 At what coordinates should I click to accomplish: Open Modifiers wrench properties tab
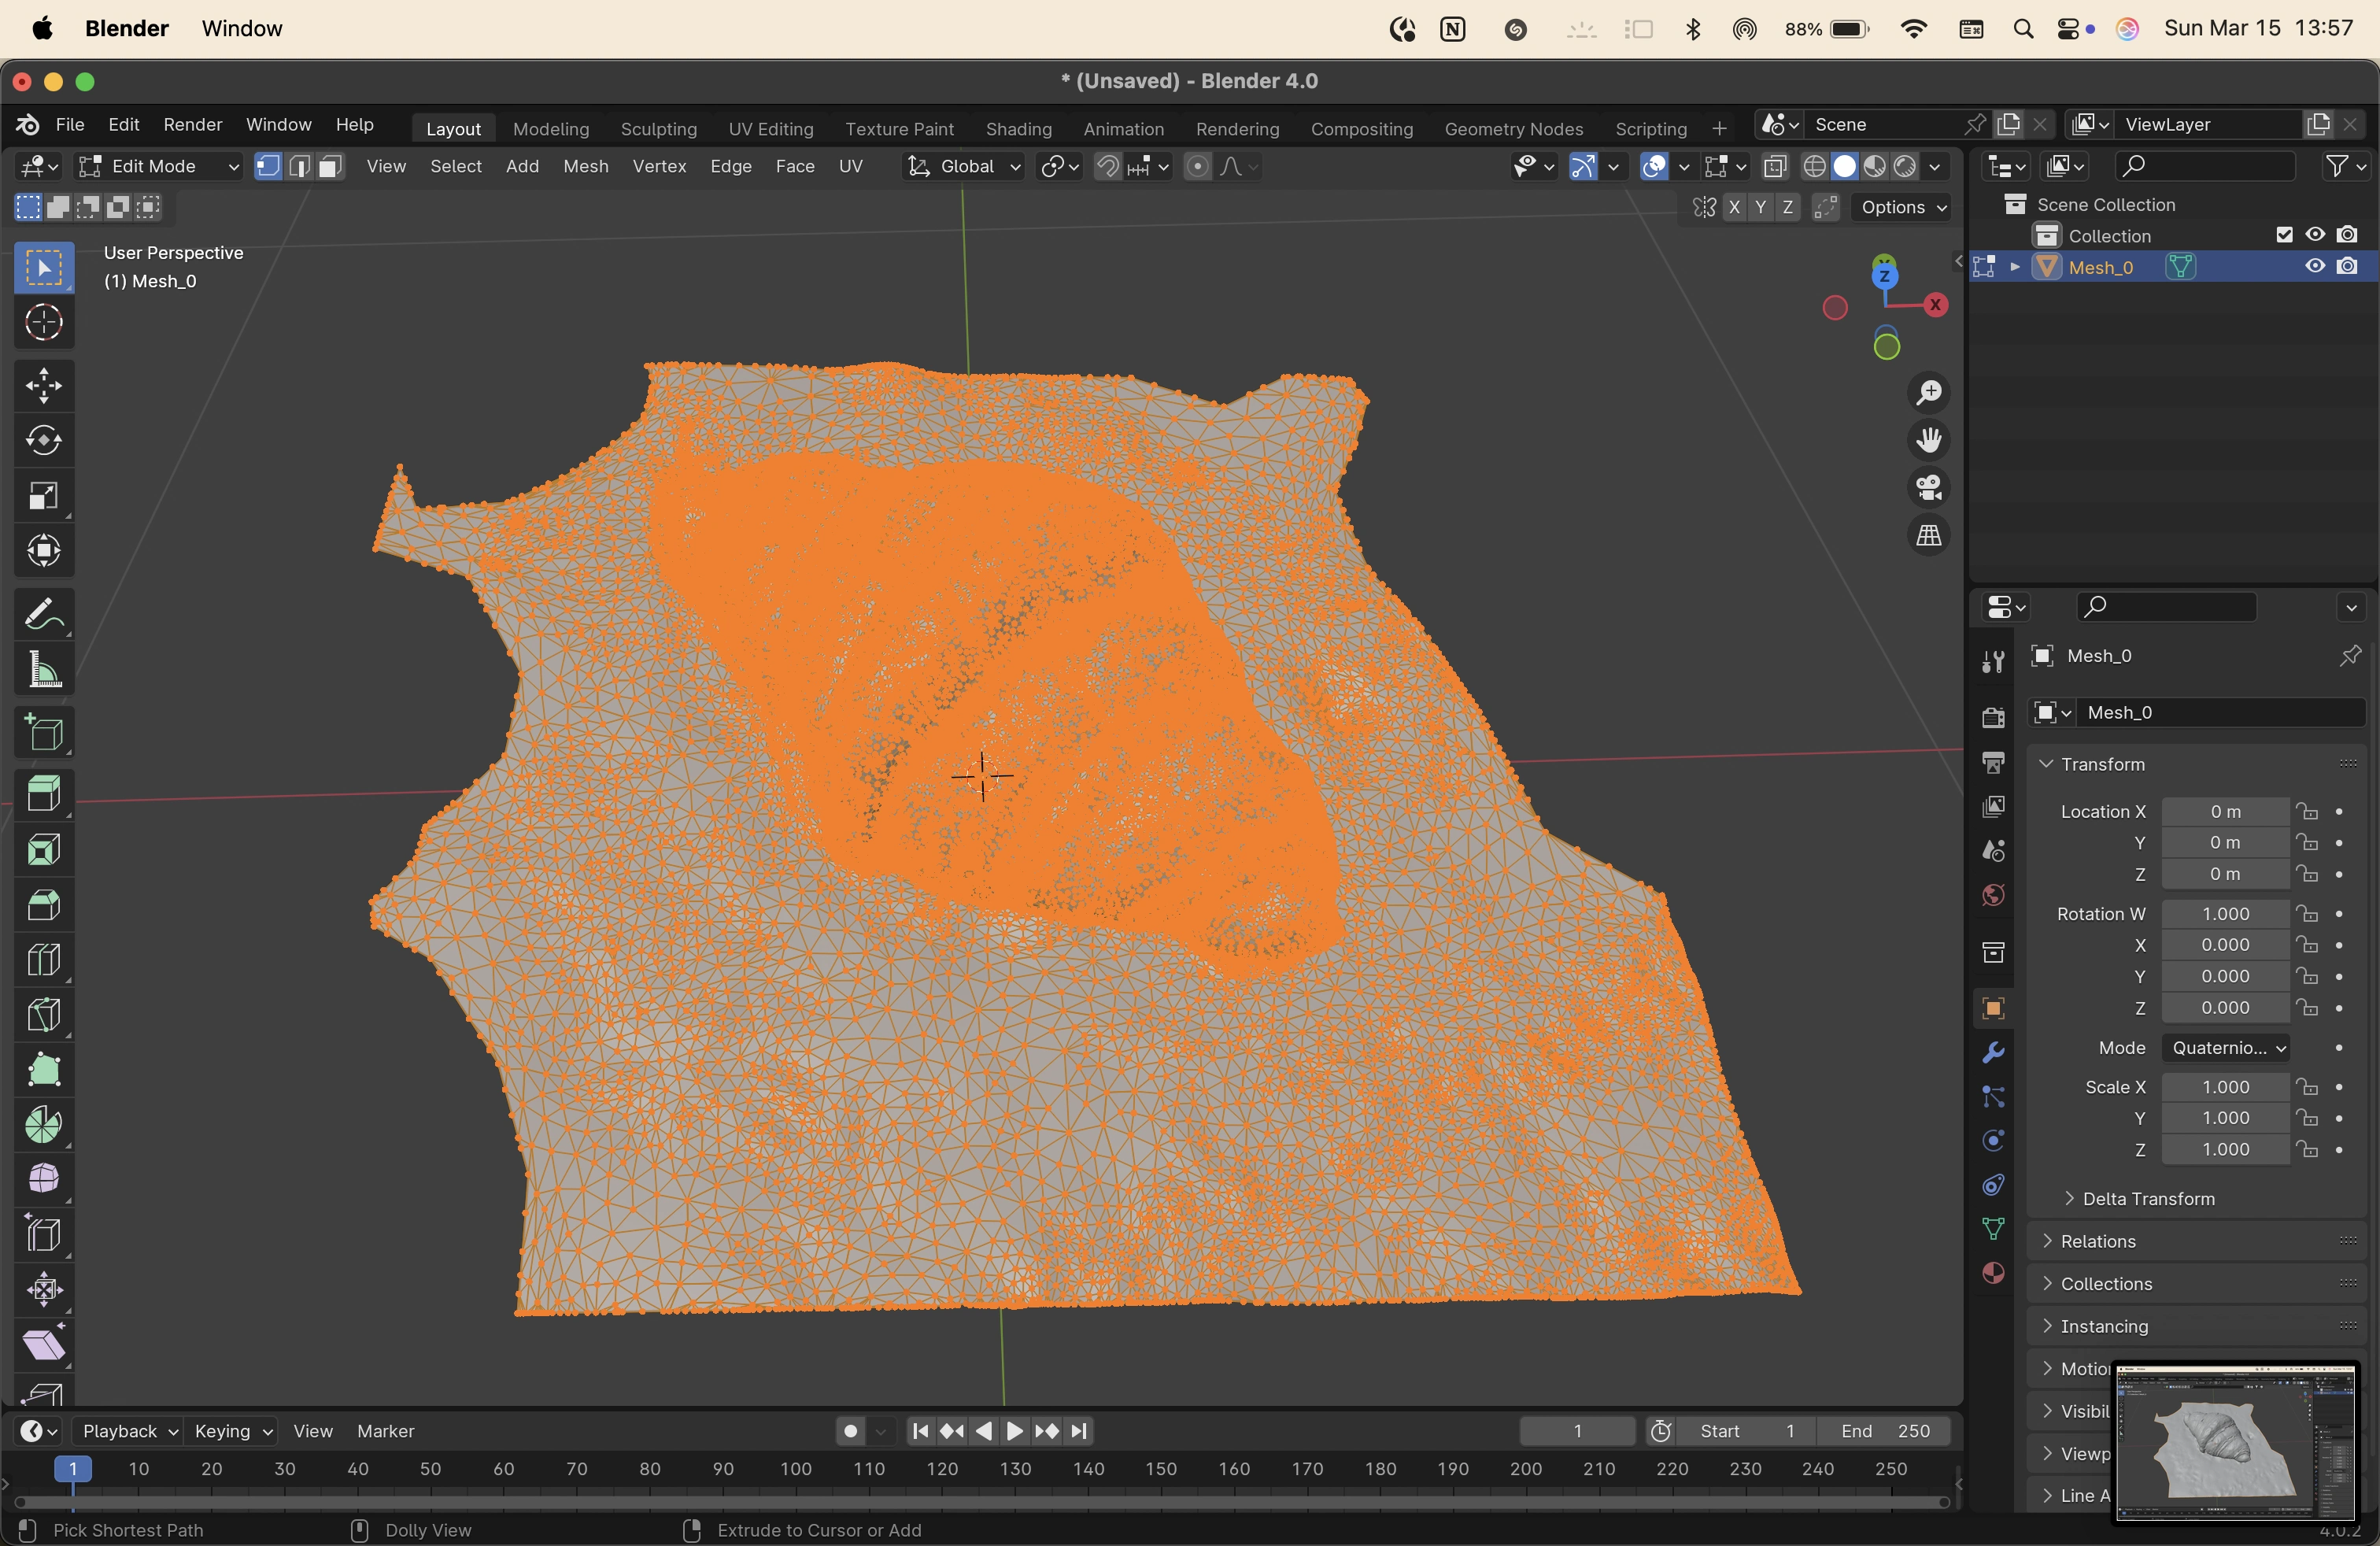pos(1992,1052)
